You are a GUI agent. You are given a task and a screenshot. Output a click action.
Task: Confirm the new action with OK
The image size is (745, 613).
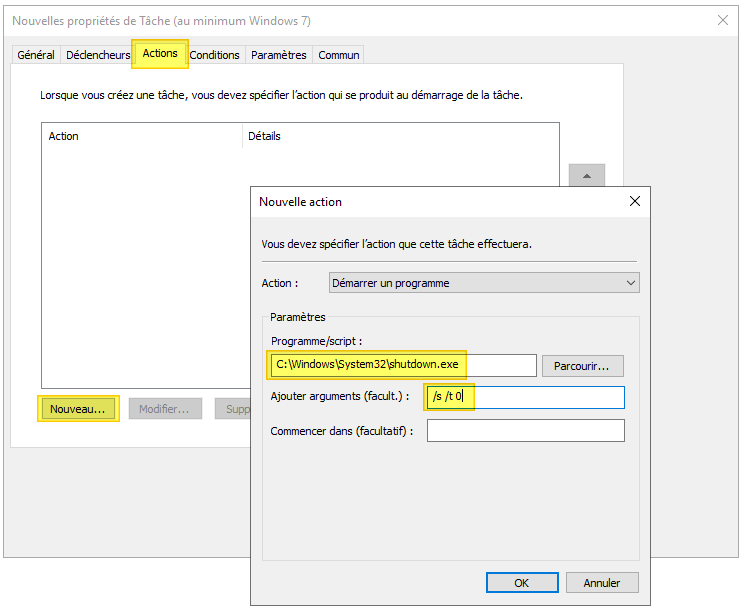point(521,583)
